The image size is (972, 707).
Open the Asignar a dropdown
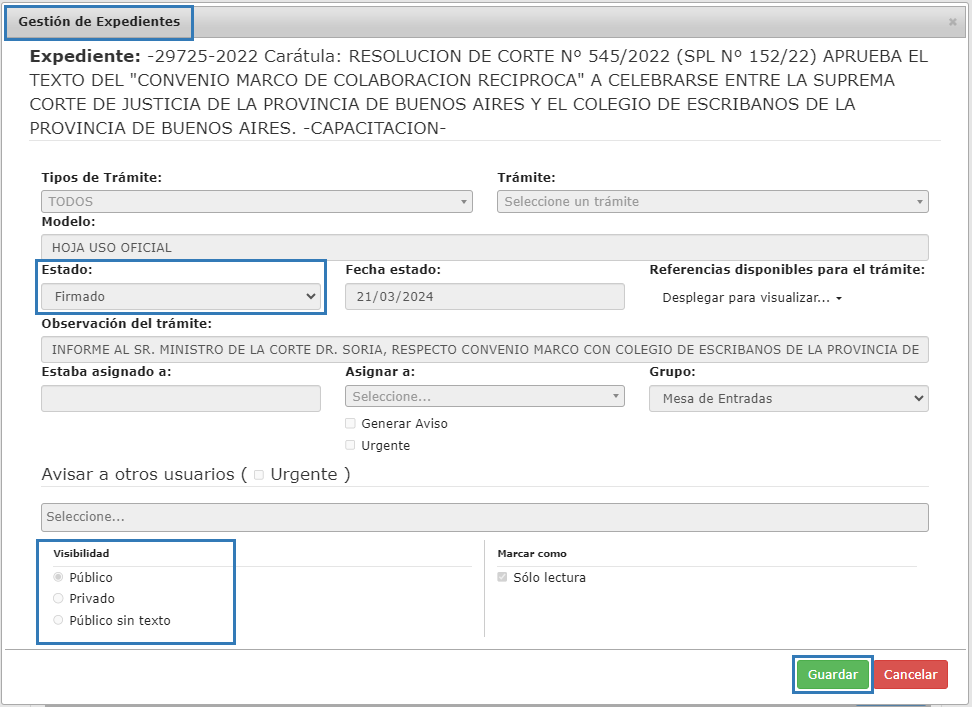484,397
